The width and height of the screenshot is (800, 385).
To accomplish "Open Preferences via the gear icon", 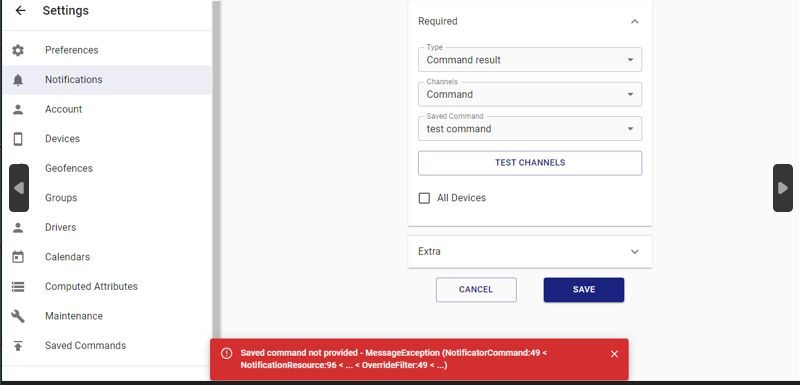I will coord(18,50).
